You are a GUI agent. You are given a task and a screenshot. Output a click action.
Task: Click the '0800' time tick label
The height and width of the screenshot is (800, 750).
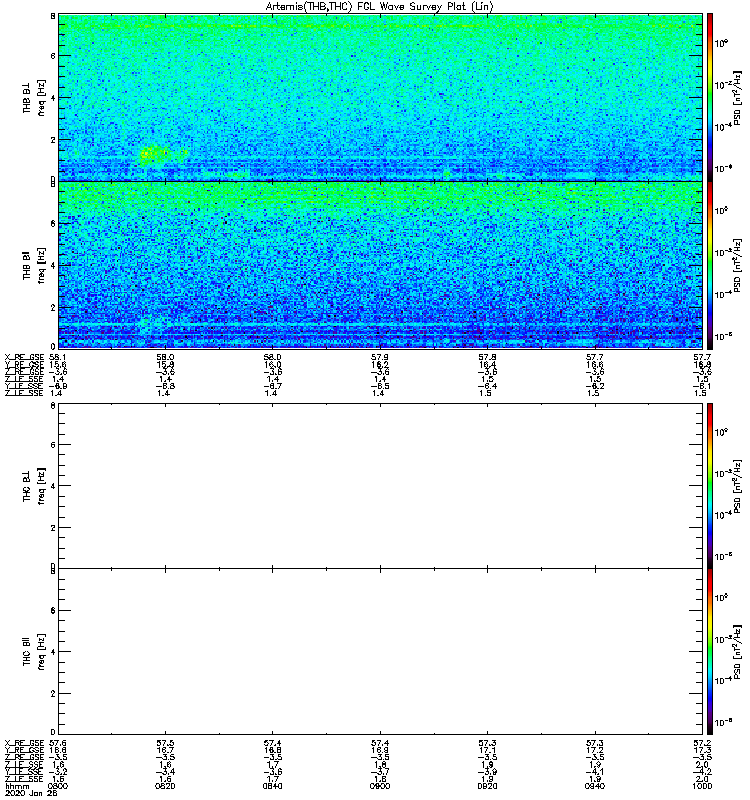(x=58, y=786)
